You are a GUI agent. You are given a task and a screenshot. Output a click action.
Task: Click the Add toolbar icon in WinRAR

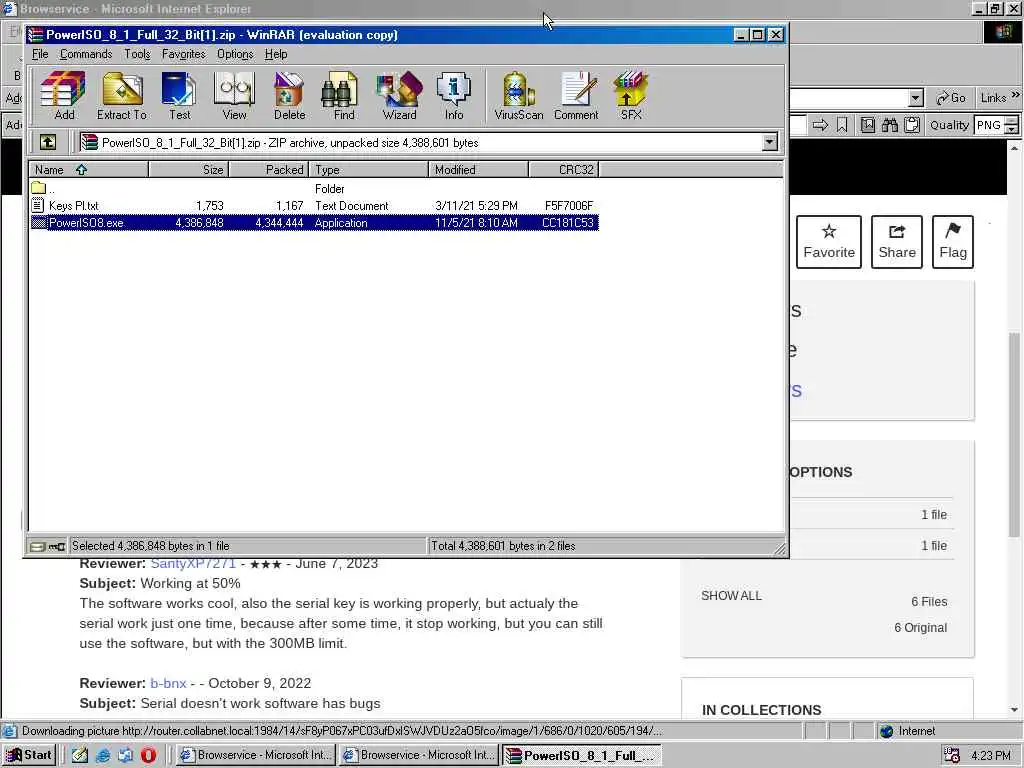(x=63, y=96)
